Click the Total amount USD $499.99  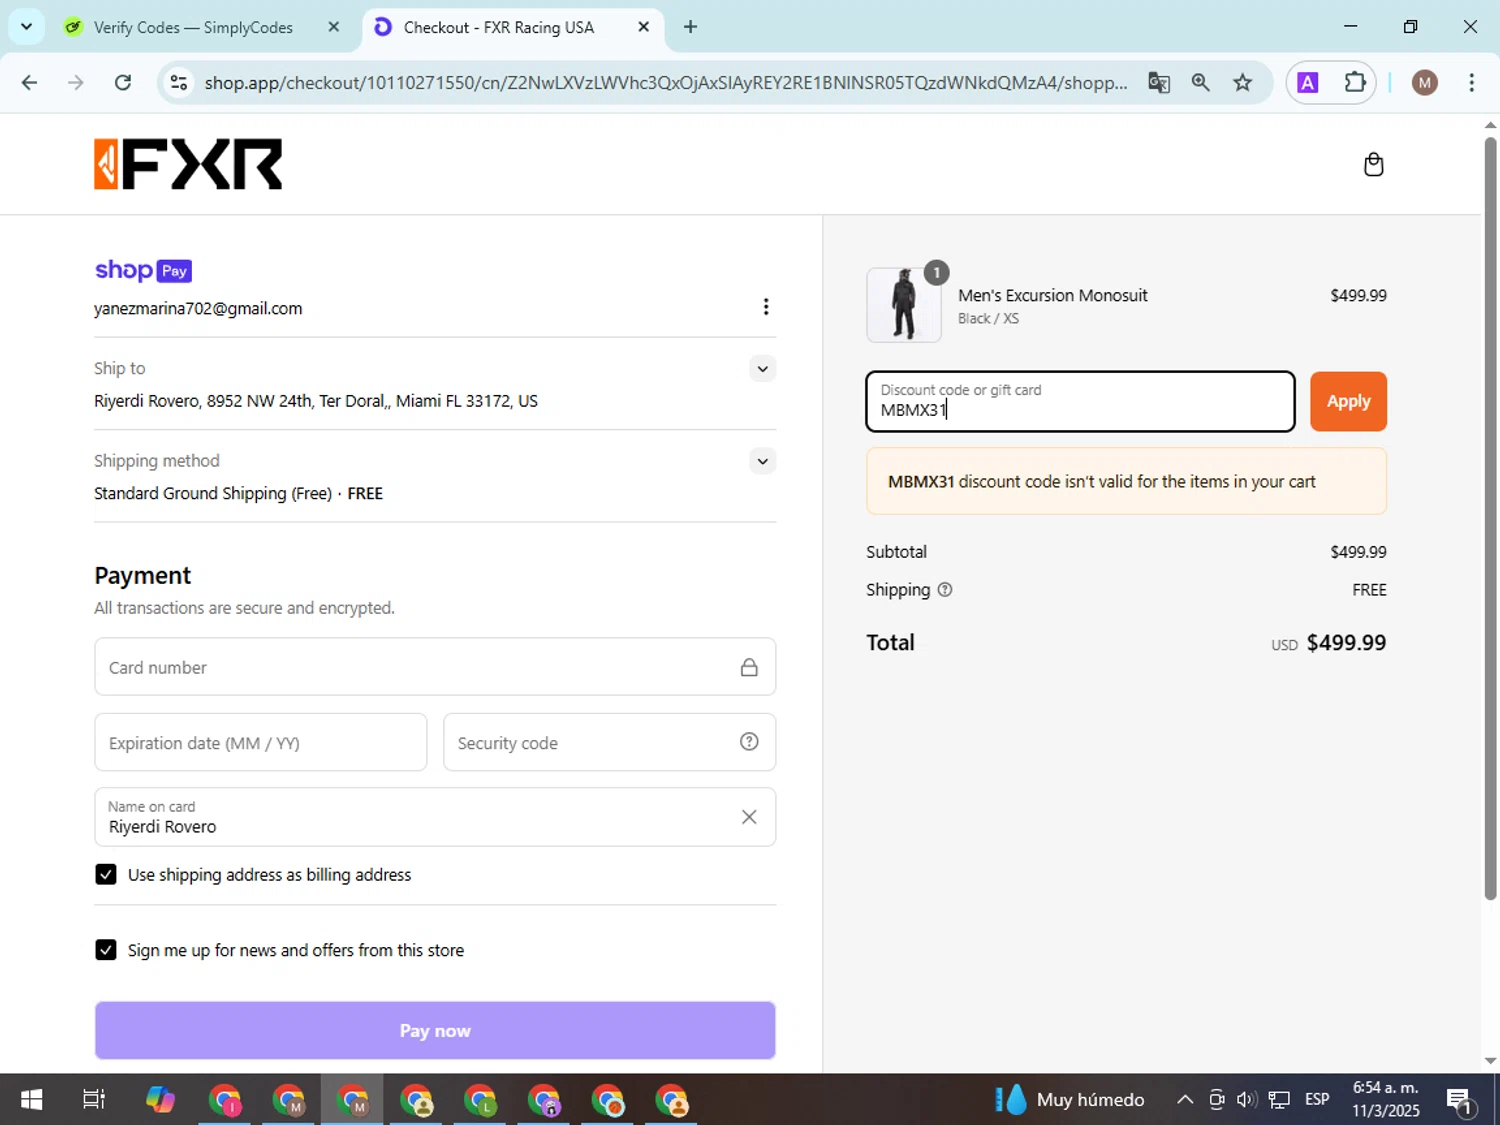(x=1329, y=643)
